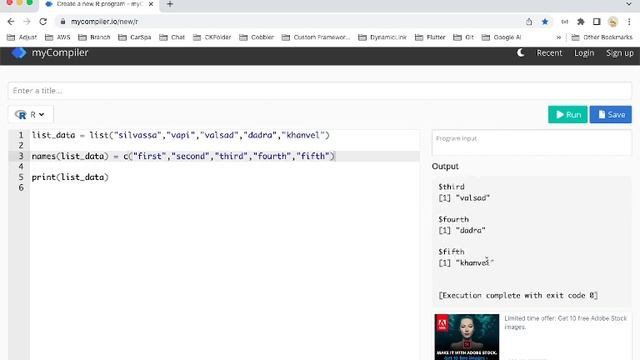640x360 pixels.
Task: Run the R program
Action: pos(568,115)
